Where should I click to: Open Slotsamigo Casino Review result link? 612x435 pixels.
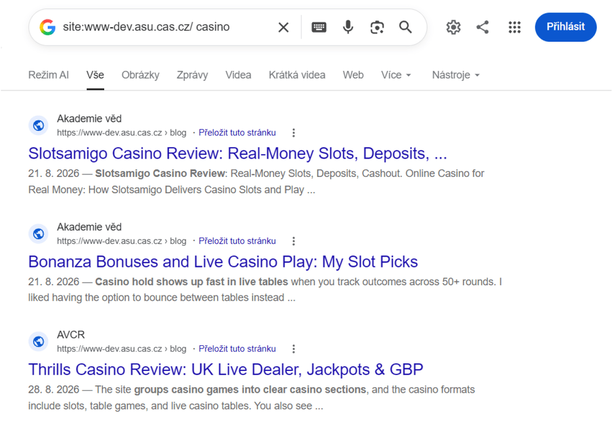click(x=237, y=153)
